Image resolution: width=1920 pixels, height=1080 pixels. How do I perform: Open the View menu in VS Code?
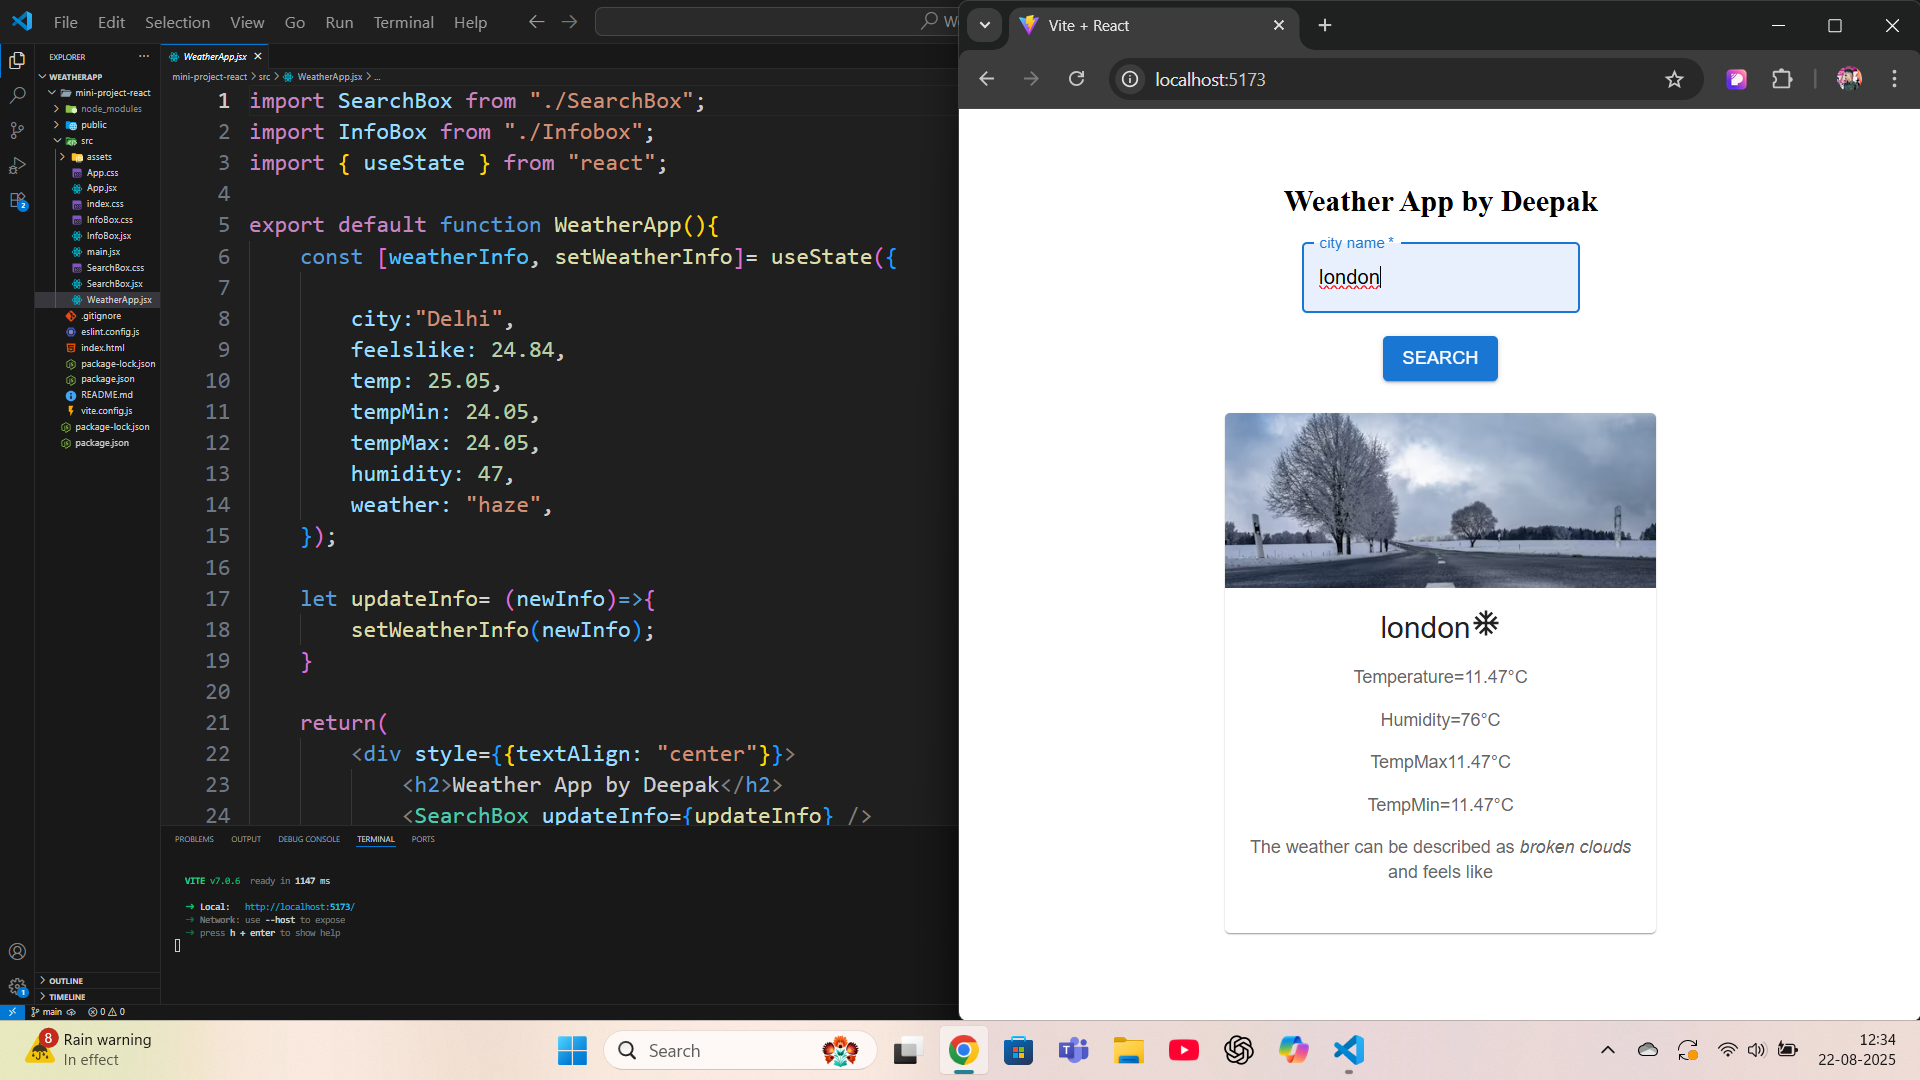pyautogui.click(x=247, y=22)
